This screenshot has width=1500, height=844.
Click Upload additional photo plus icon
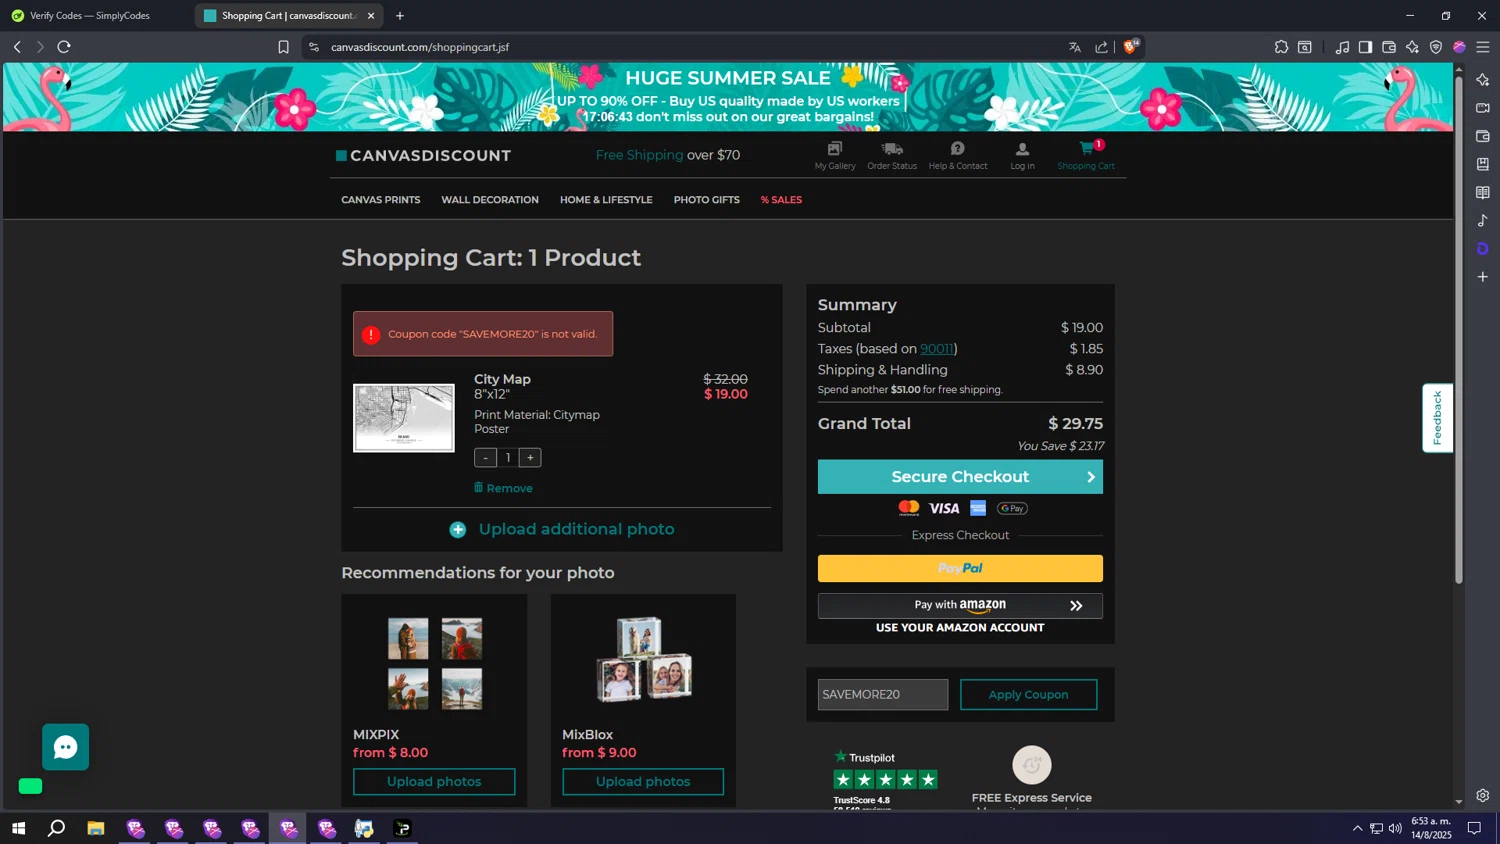(x=458, y=530)
